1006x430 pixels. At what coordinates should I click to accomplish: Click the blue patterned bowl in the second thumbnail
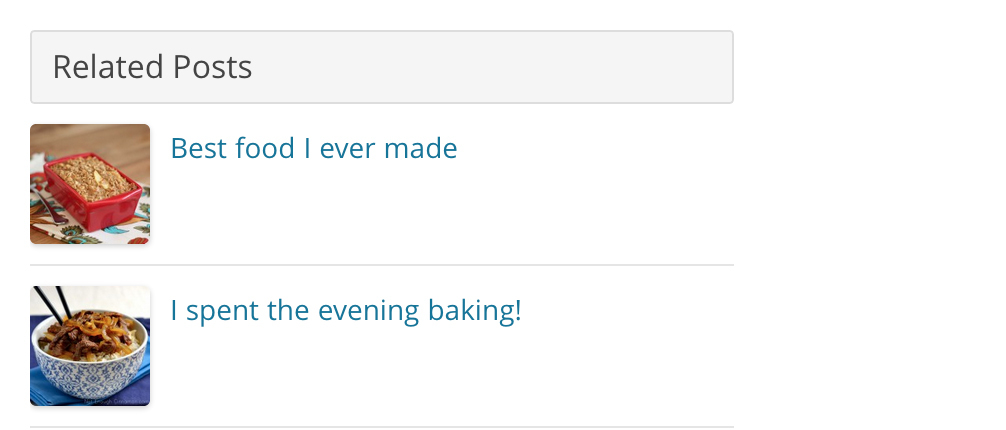tap(90, 366)
